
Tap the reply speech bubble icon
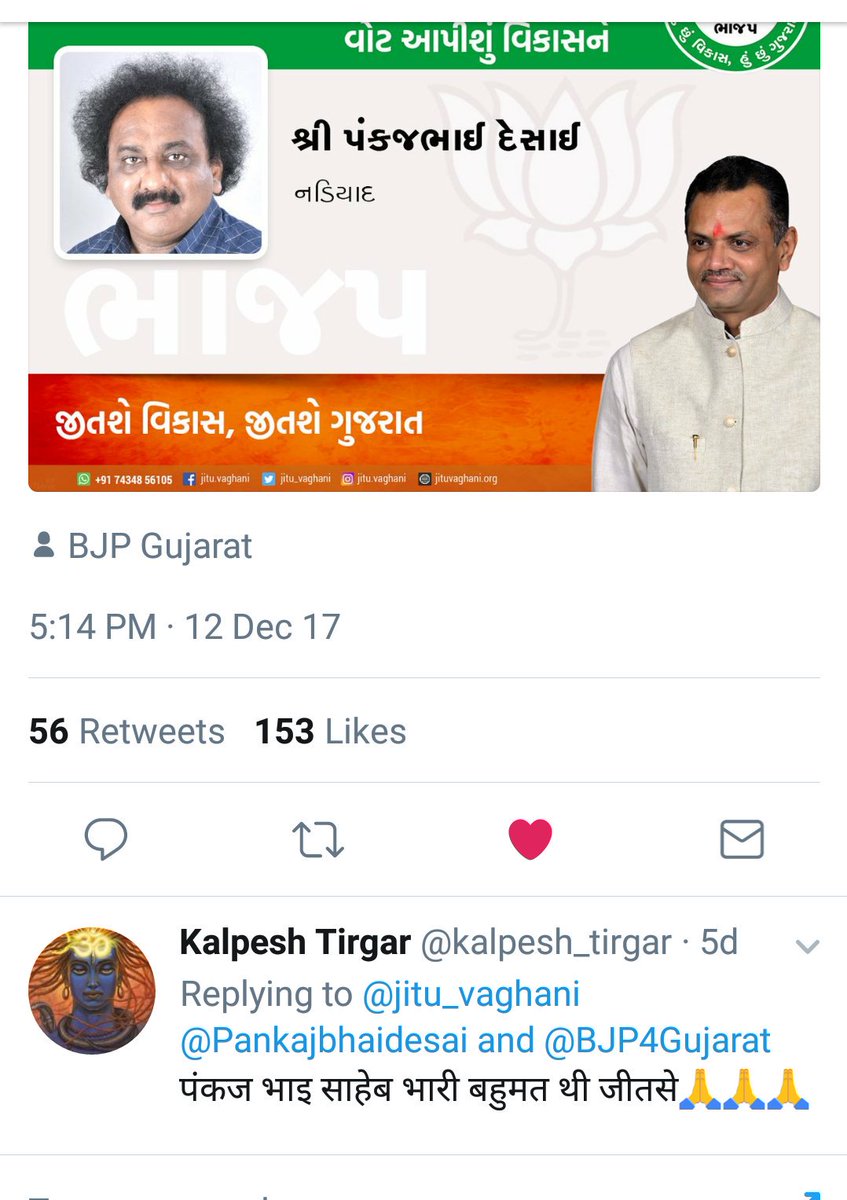pos(105,840)
